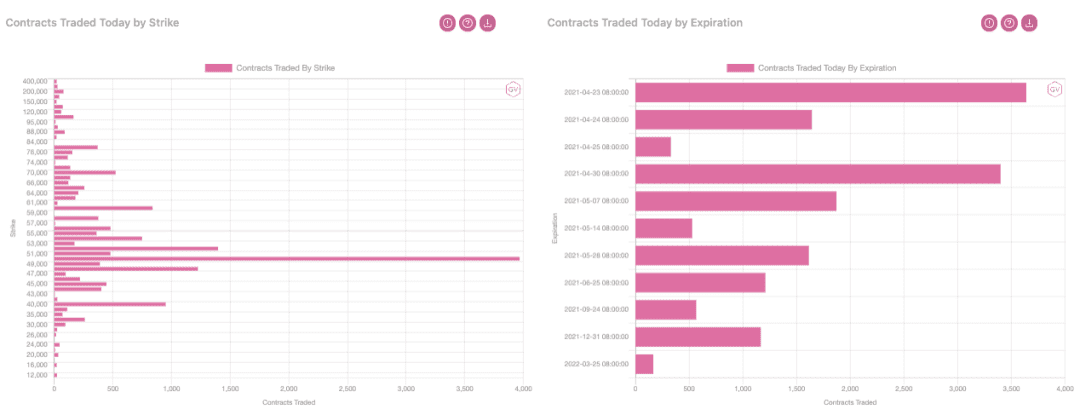Select the 2021-04-23 expiration bar
This screenshot has width=1080, height=415.
831,92
